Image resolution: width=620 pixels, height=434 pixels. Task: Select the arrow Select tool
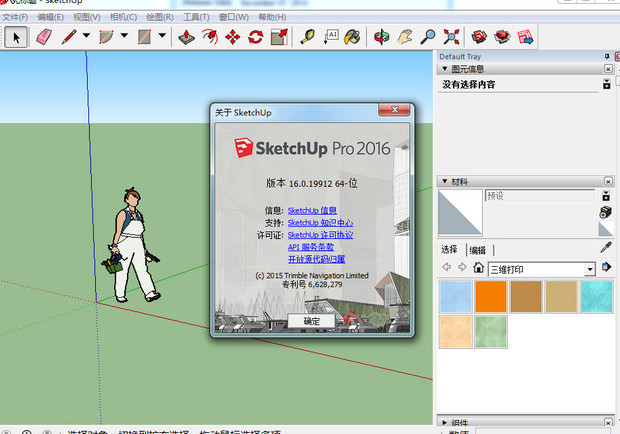16,37
